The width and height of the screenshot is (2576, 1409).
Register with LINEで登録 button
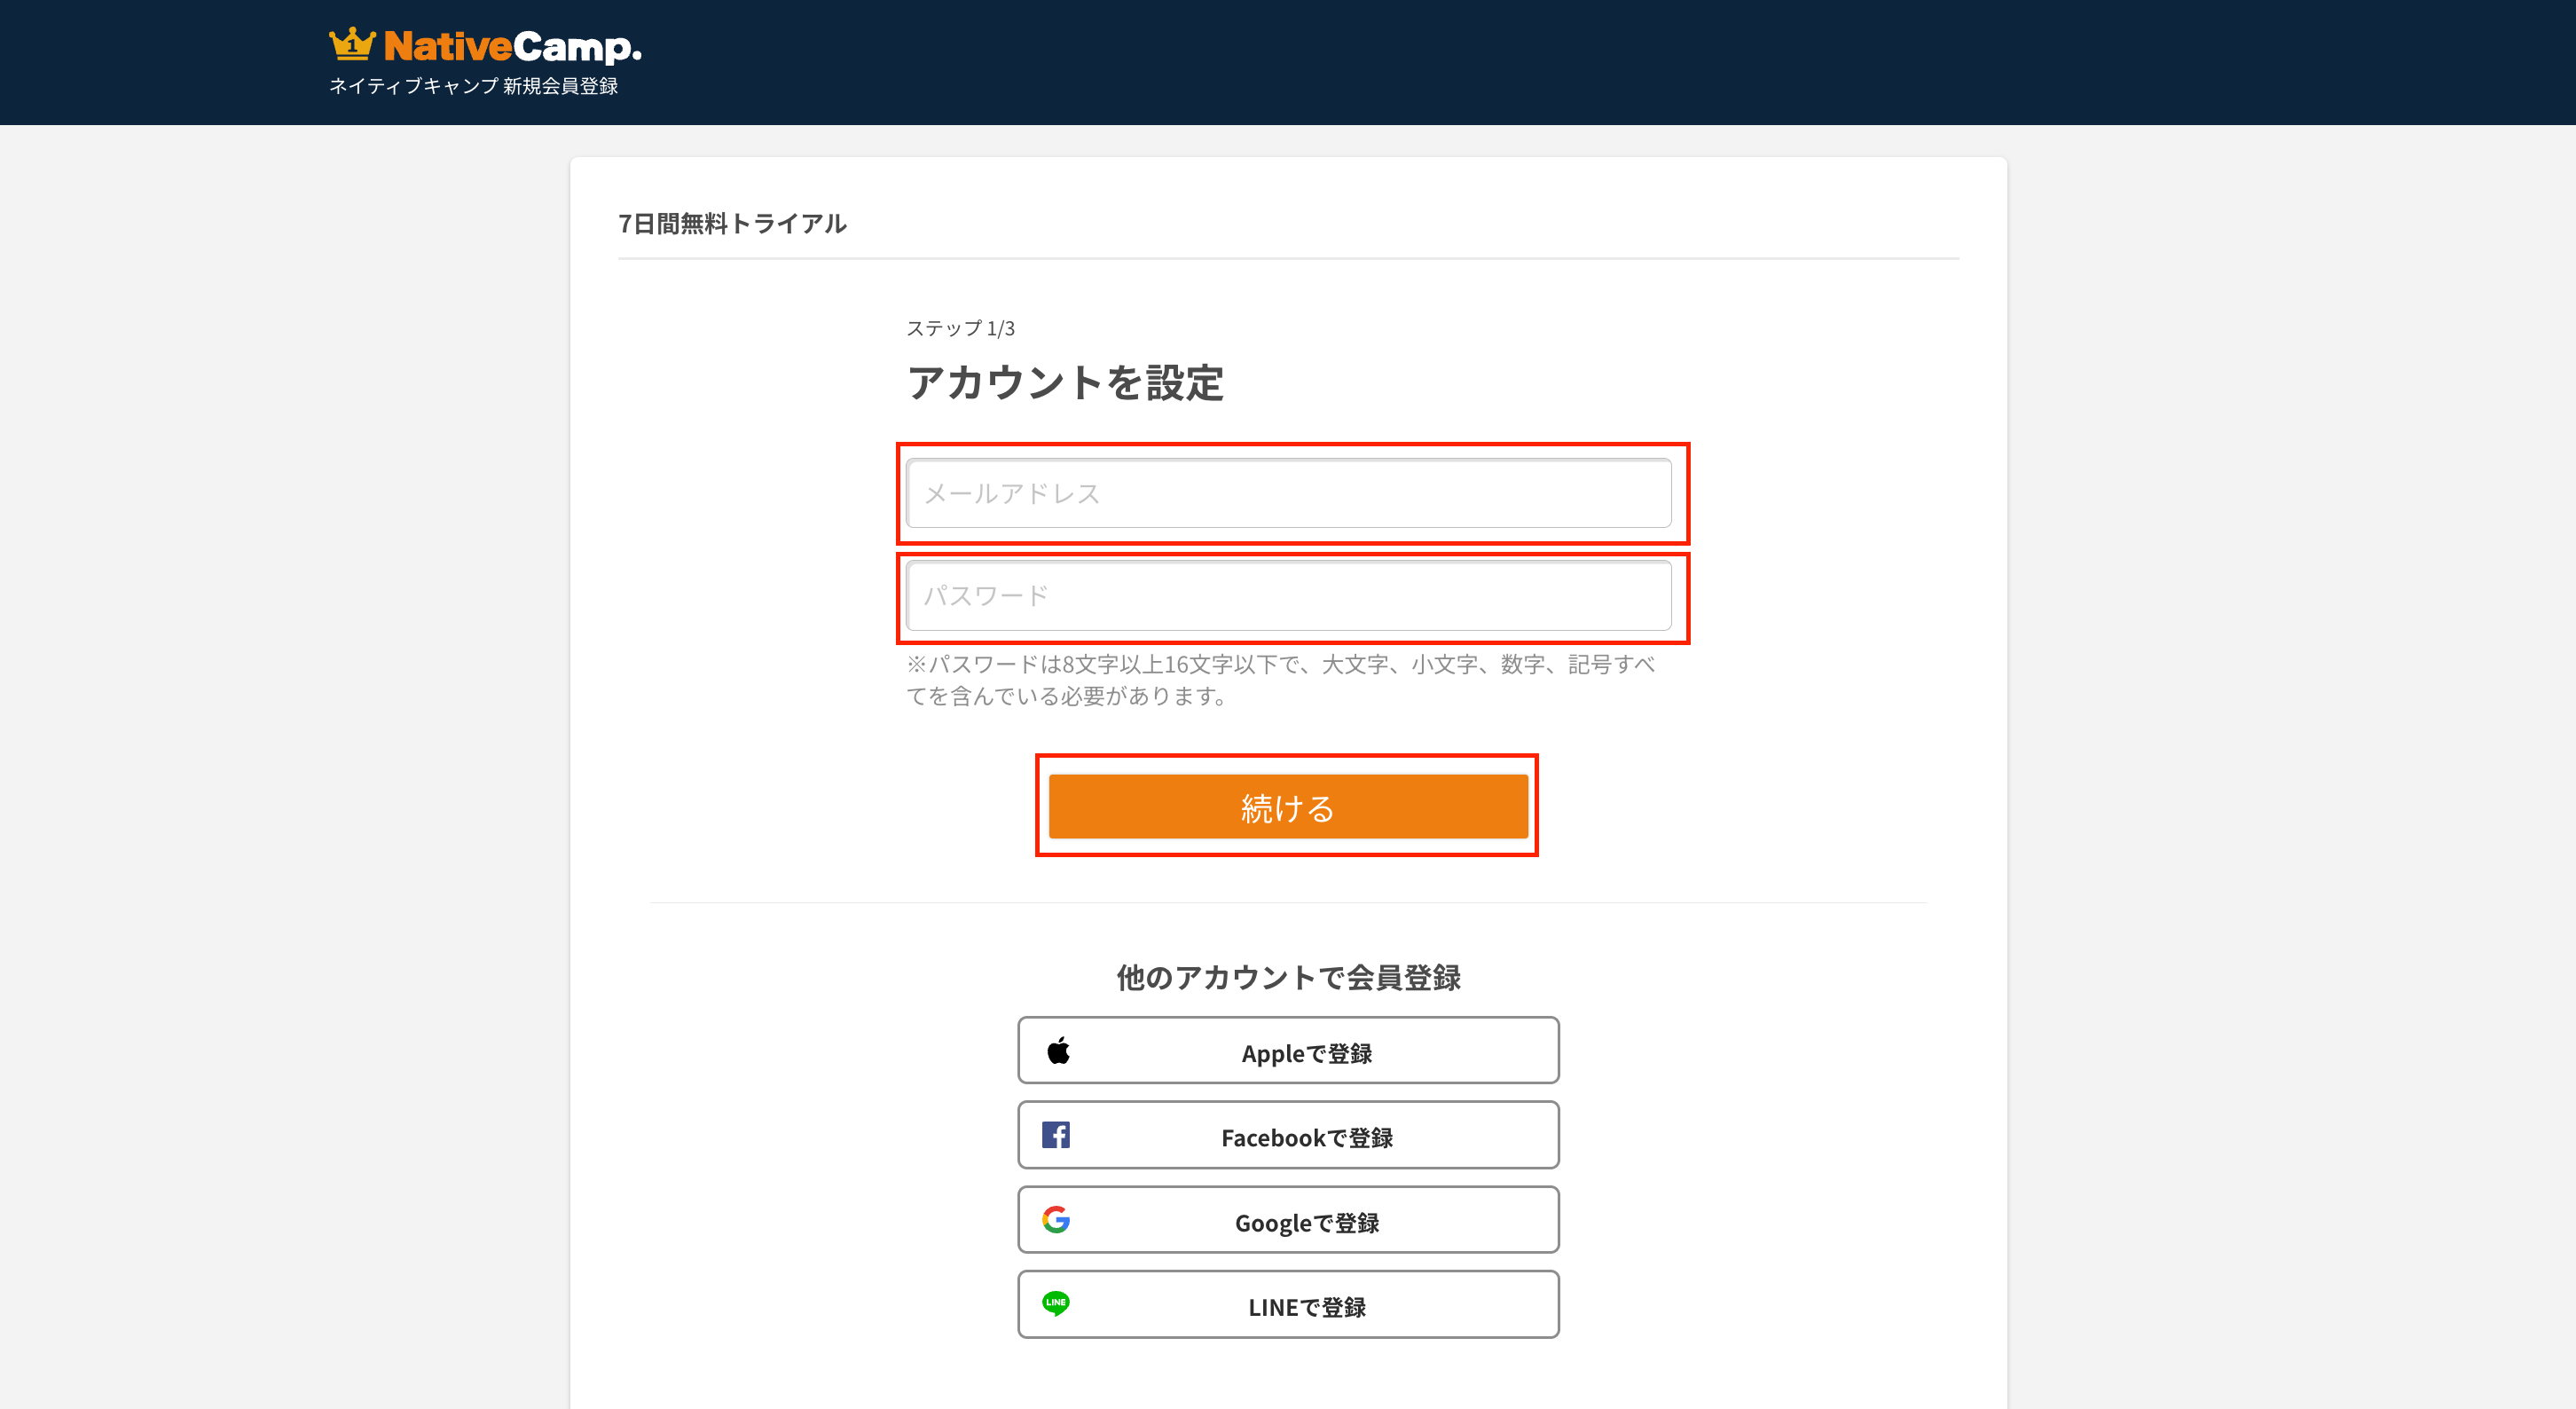point(1305,1306)
